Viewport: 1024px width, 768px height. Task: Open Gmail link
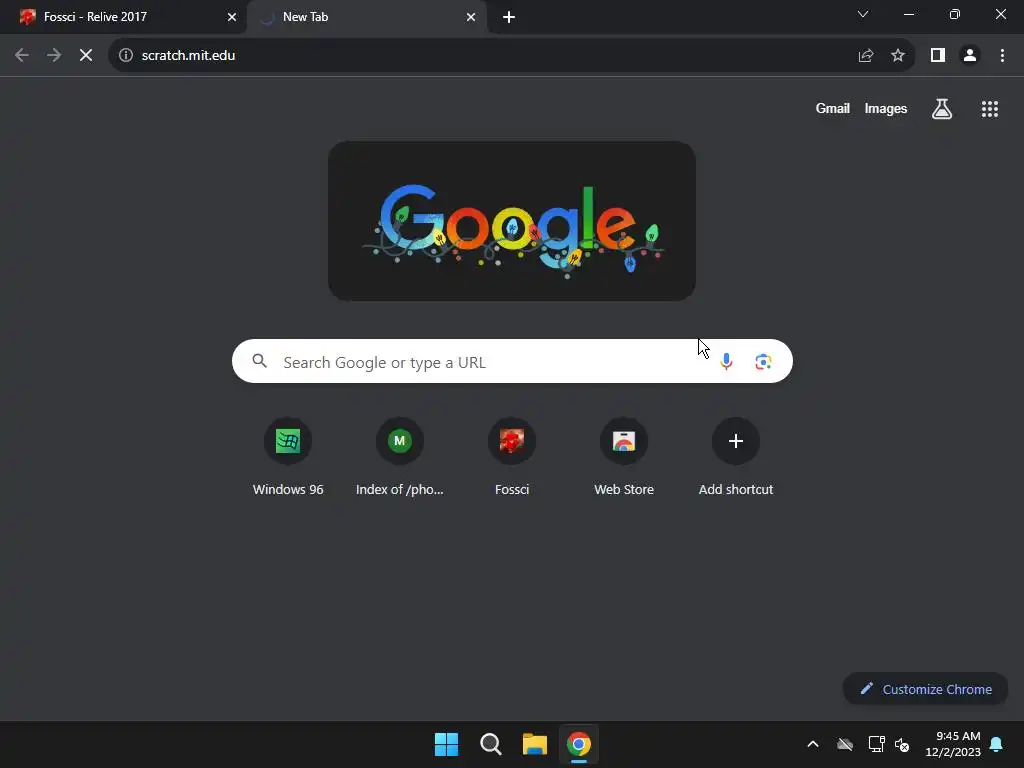pos(833,108)
